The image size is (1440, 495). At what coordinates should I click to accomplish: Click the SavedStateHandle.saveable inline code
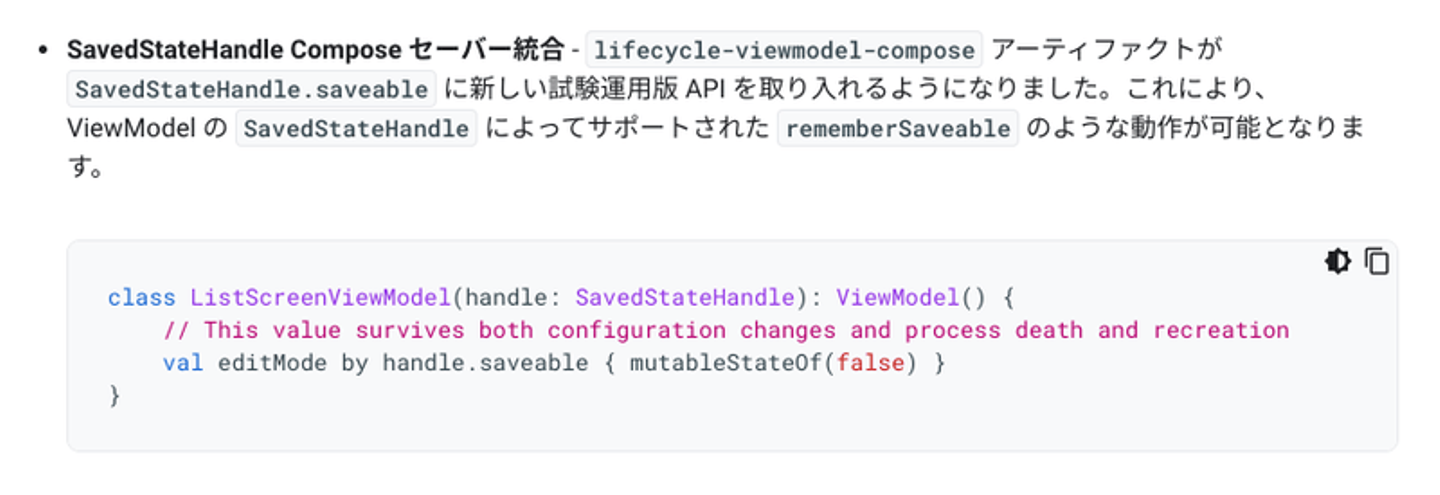coord(252,89)
